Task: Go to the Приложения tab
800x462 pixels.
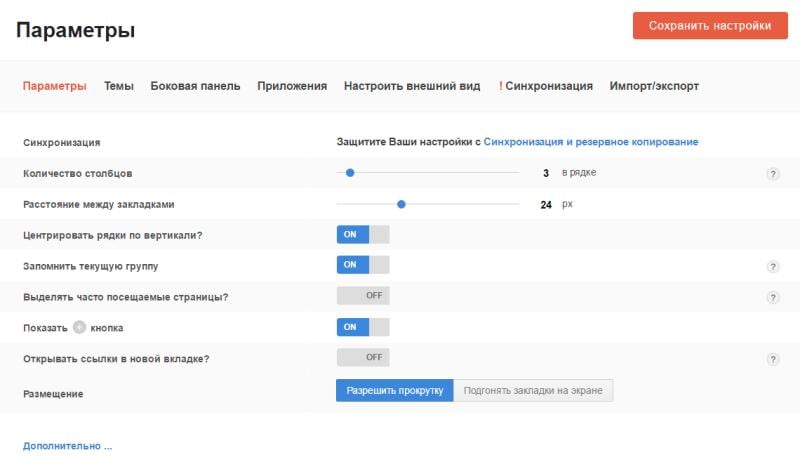Action: click(292, 86)
